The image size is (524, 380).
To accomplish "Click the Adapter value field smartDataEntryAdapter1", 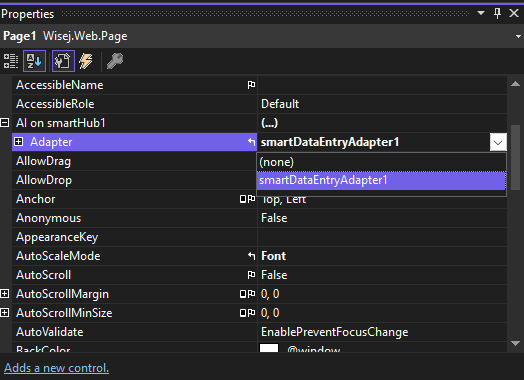I will coord(374,142).
